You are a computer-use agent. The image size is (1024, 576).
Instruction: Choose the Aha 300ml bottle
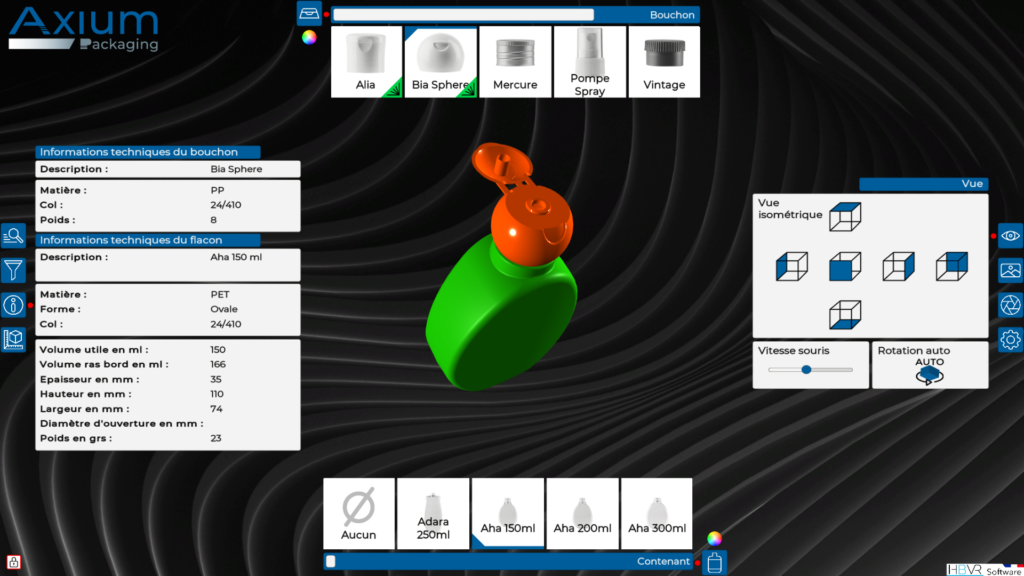coord(657,513)
